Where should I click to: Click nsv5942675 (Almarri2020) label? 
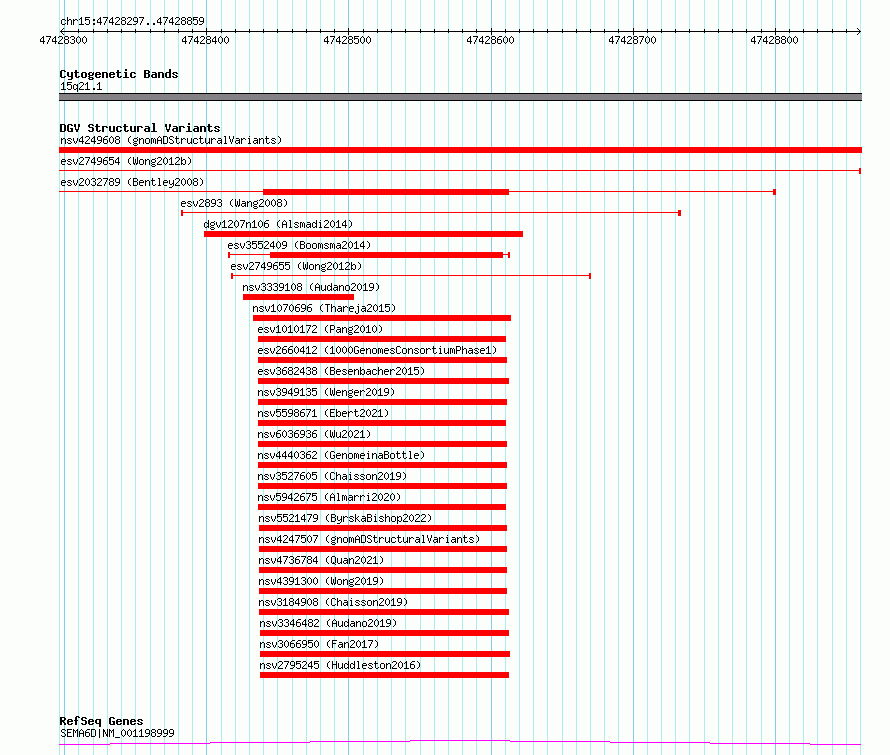click(x=329, y=497)
